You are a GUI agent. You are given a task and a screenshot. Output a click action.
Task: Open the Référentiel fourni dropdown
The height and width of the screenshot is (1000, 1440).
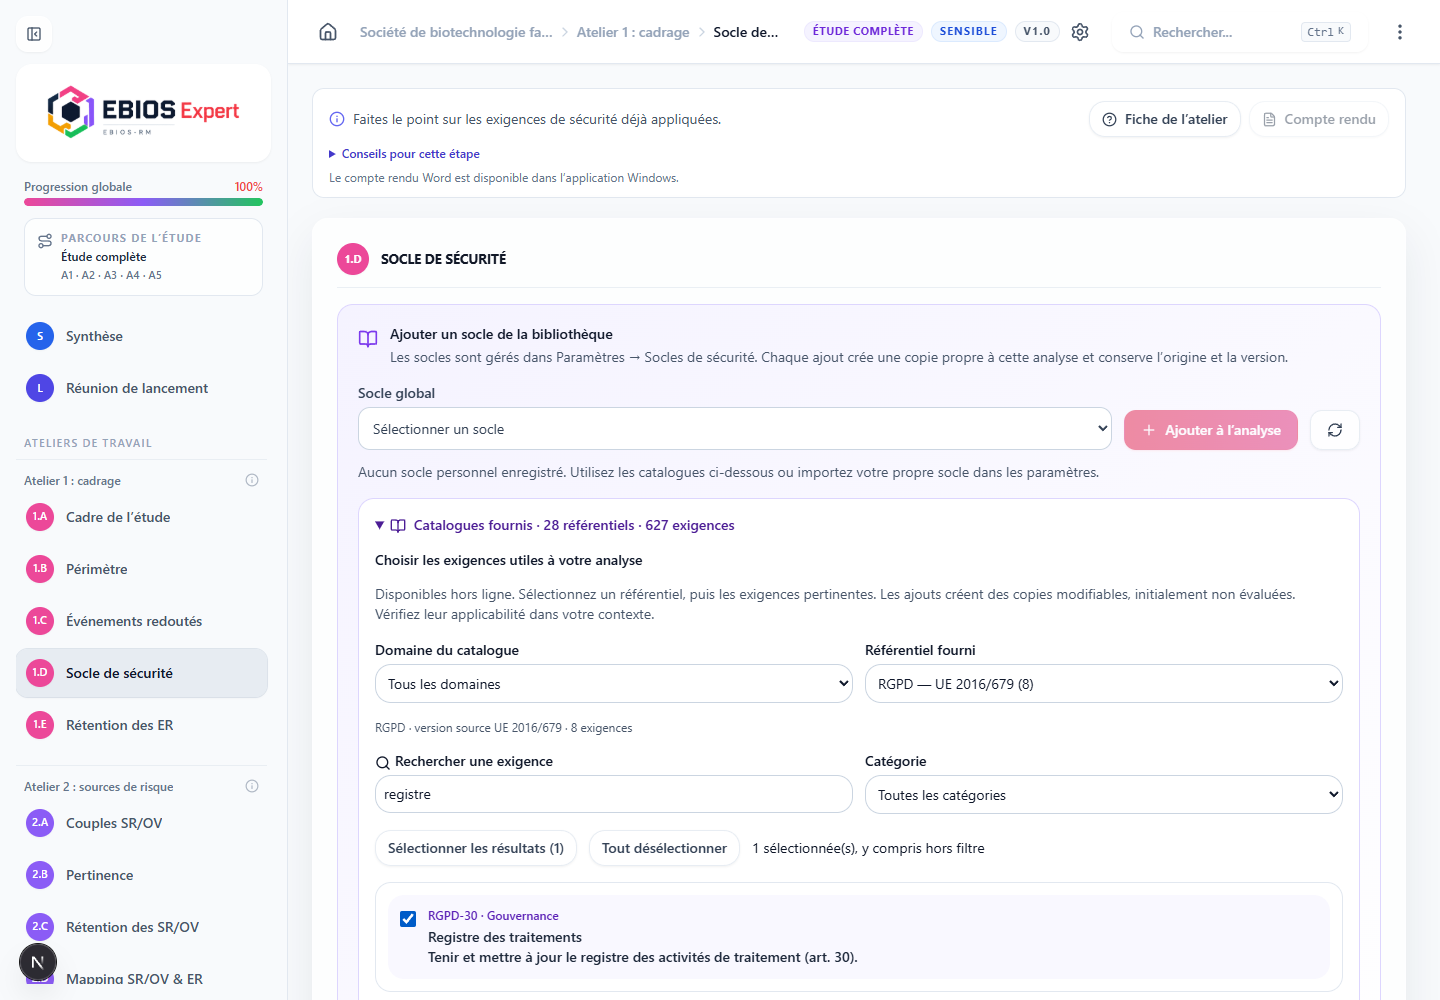[1104, 684]
